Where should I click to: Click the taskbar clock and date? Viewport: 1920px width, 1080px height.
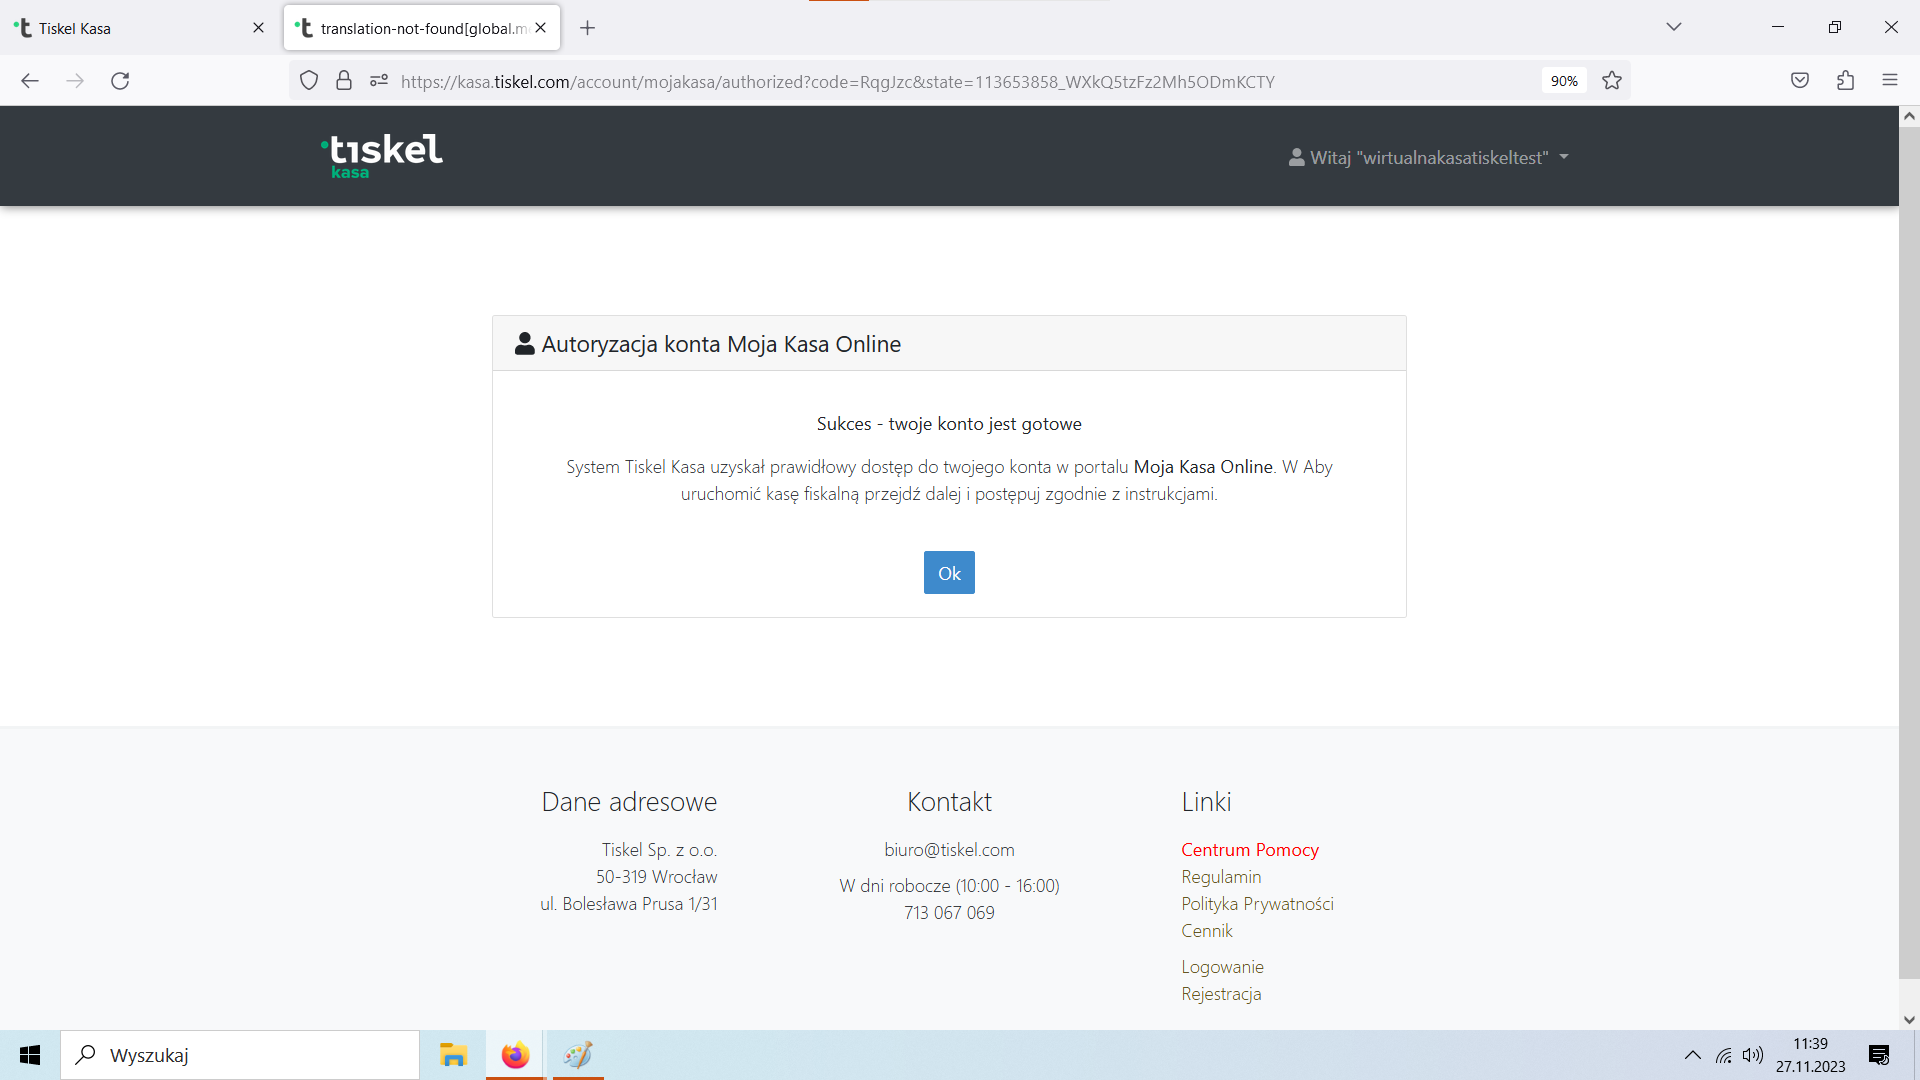[x=1811, y=1055]
